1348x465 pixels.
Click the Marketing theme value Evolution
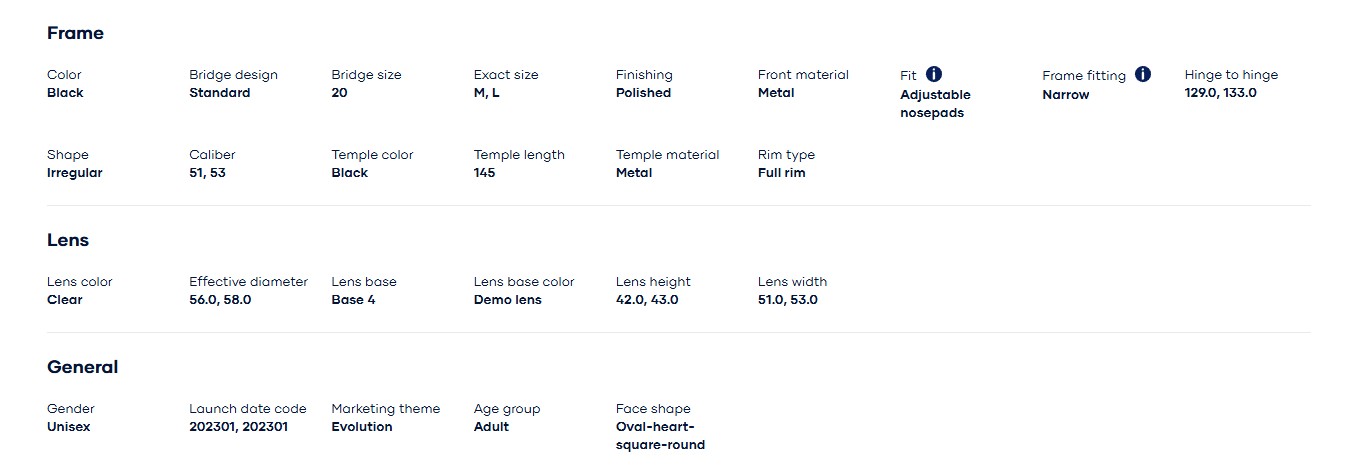362,427
